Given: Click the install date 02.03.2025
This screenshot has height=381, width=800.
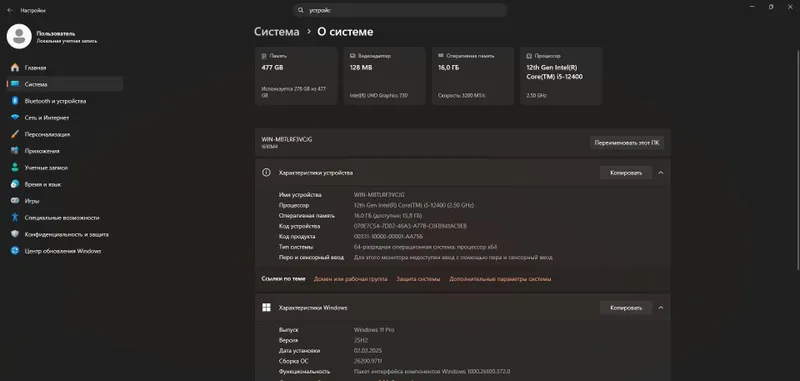Looking at the screenshot, I should click(x=368, y=351).
